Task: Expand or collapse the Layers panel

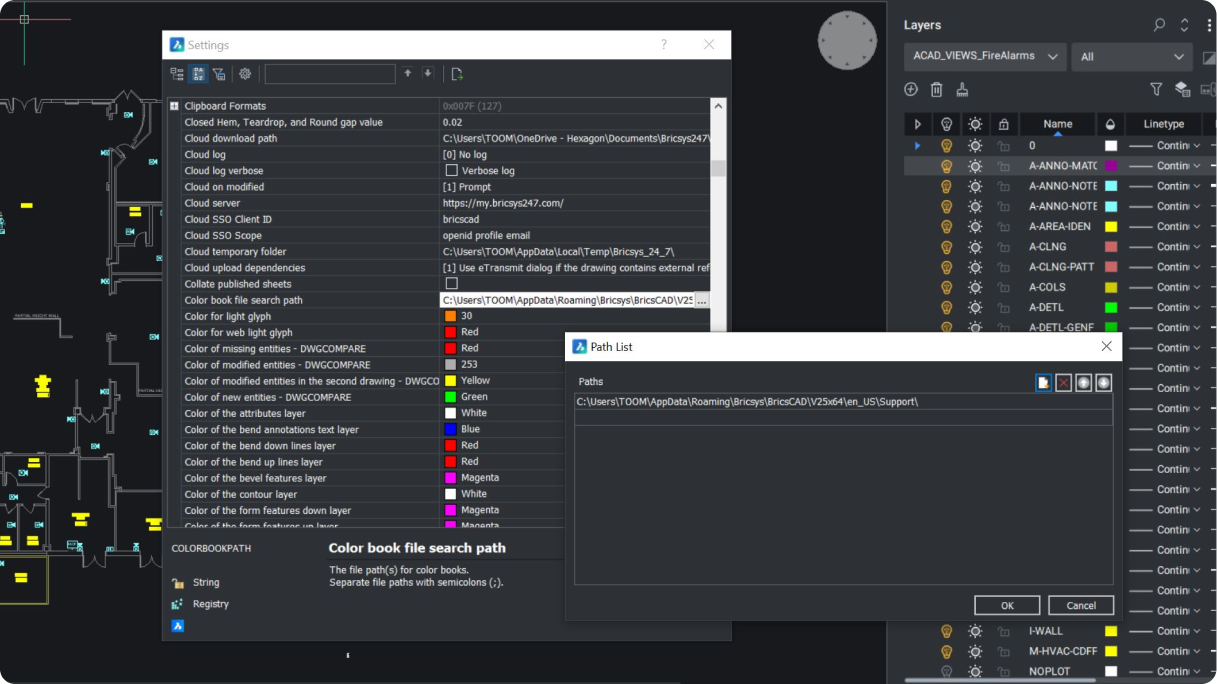Action: pos(1184,25)
